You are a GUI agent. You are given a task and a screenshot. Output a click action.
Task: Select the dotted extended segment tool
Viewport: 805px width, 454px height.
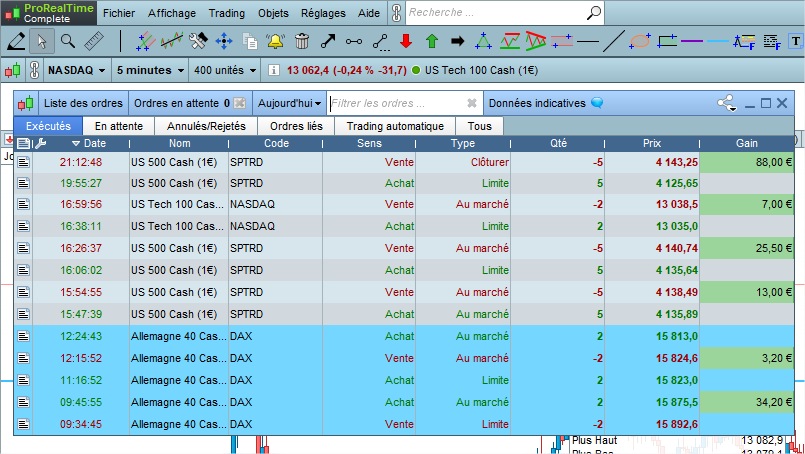[380, 42]
